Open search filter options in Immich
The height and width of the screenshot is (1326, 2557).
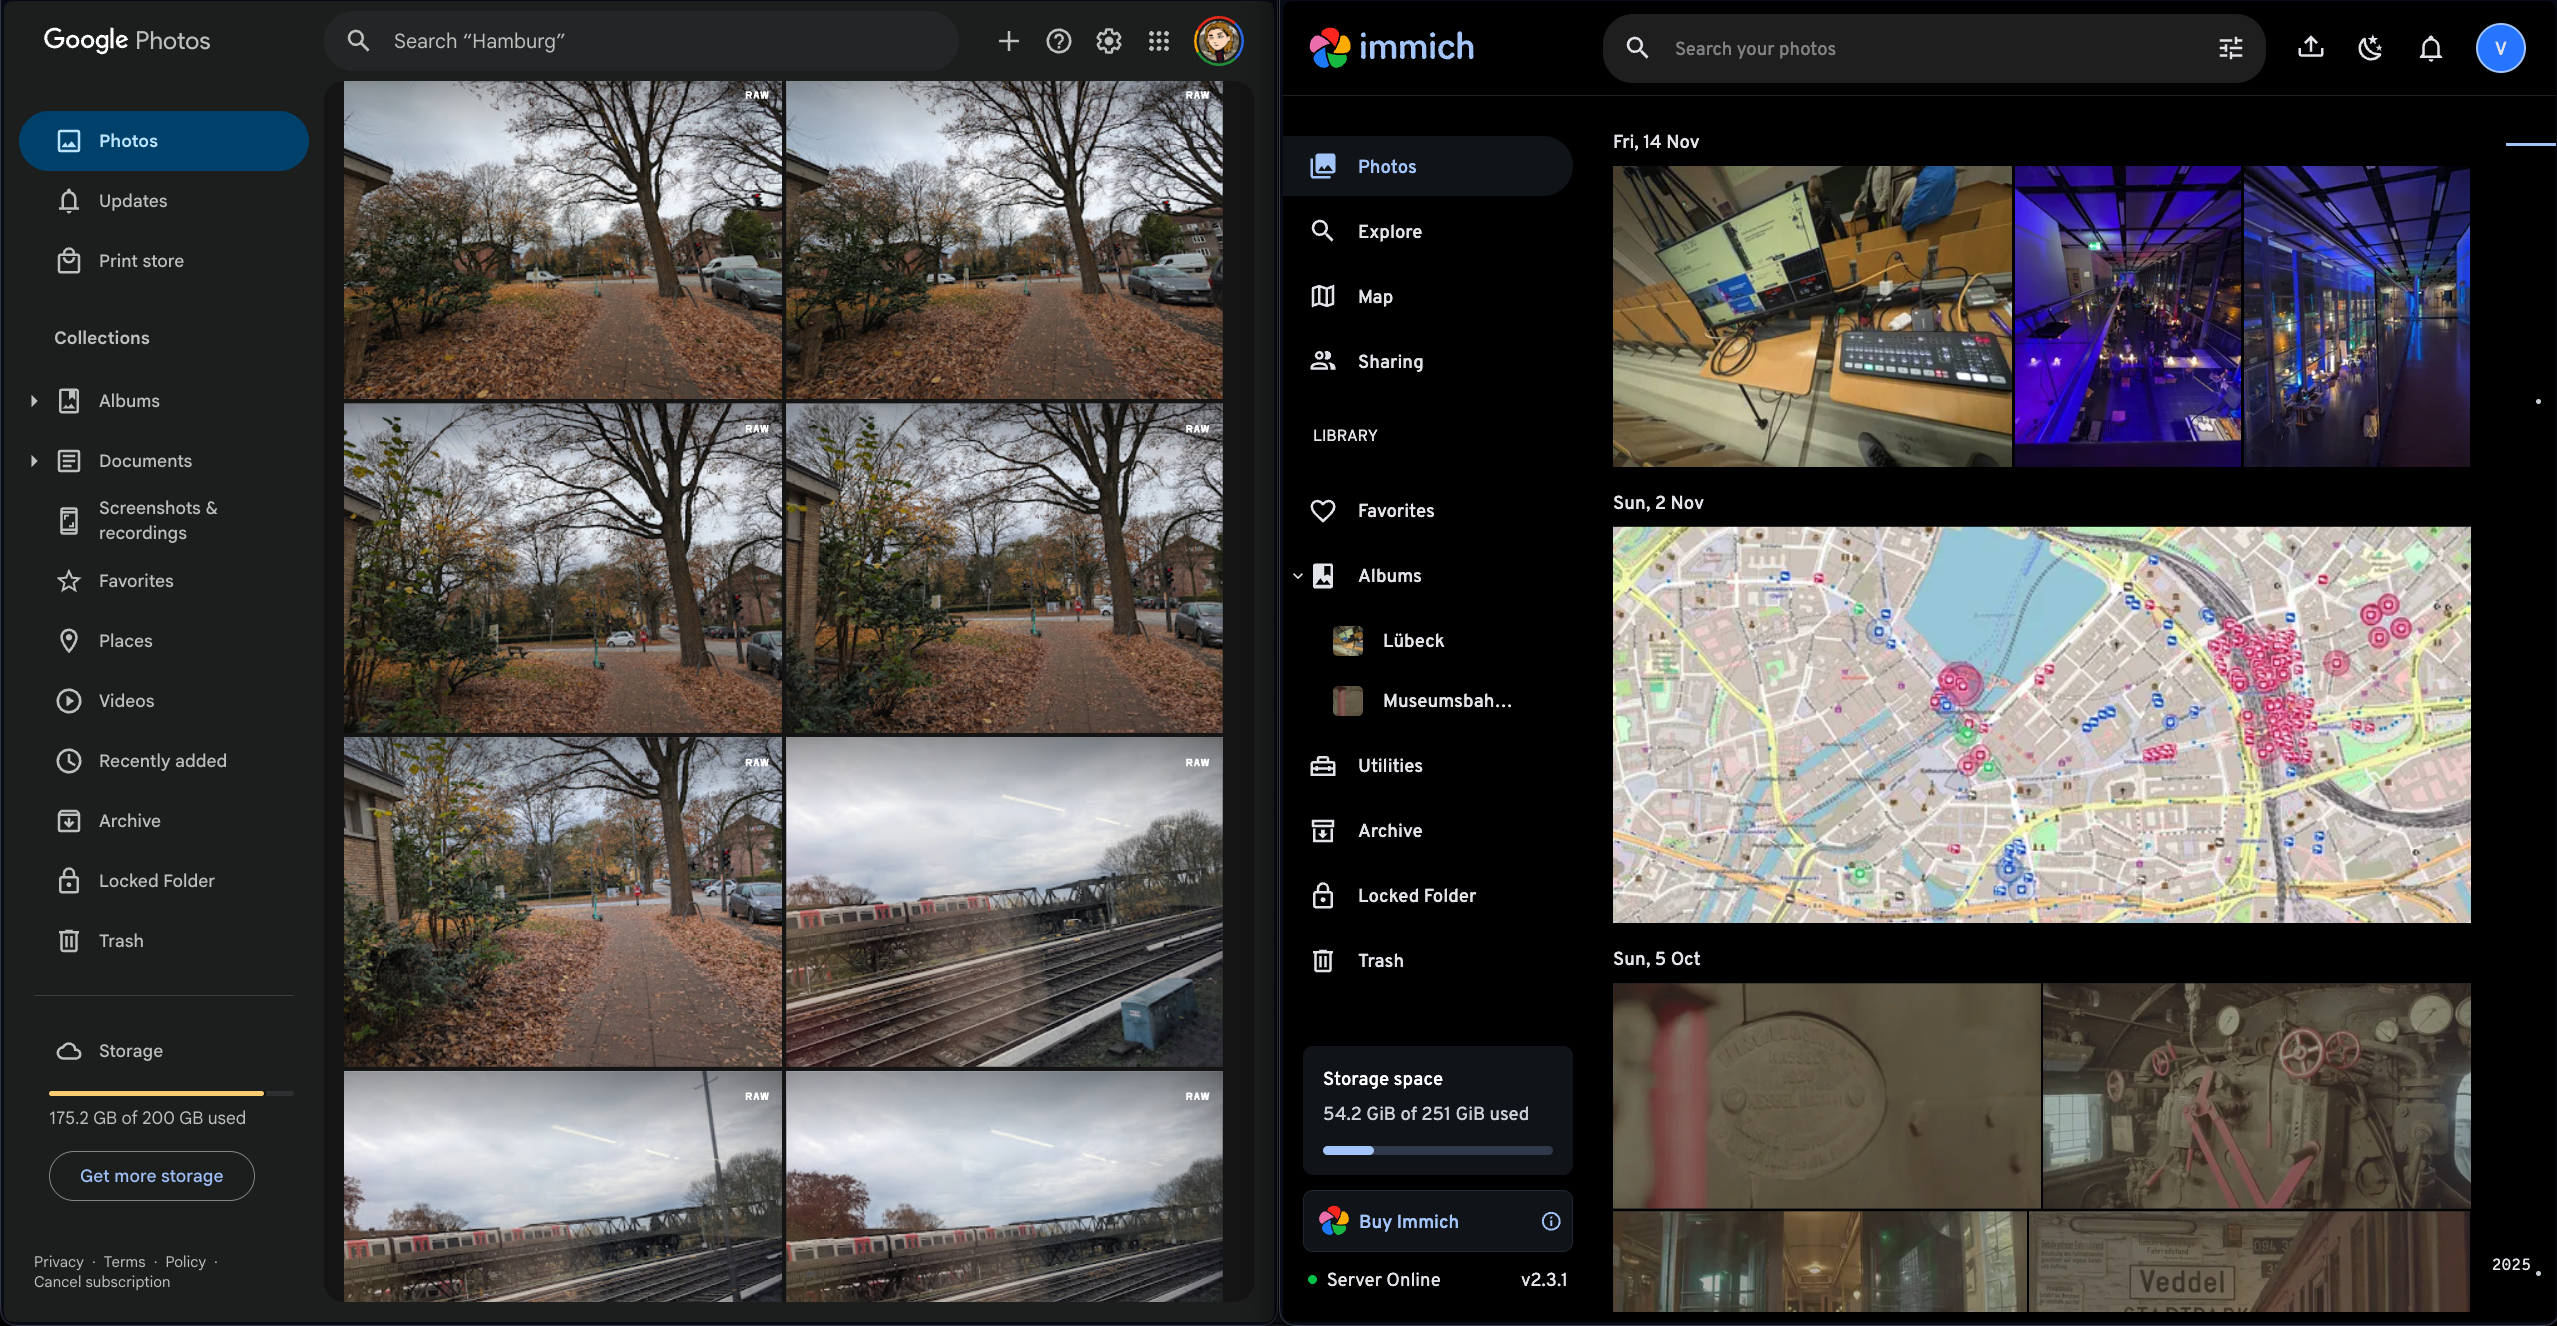2230,48
